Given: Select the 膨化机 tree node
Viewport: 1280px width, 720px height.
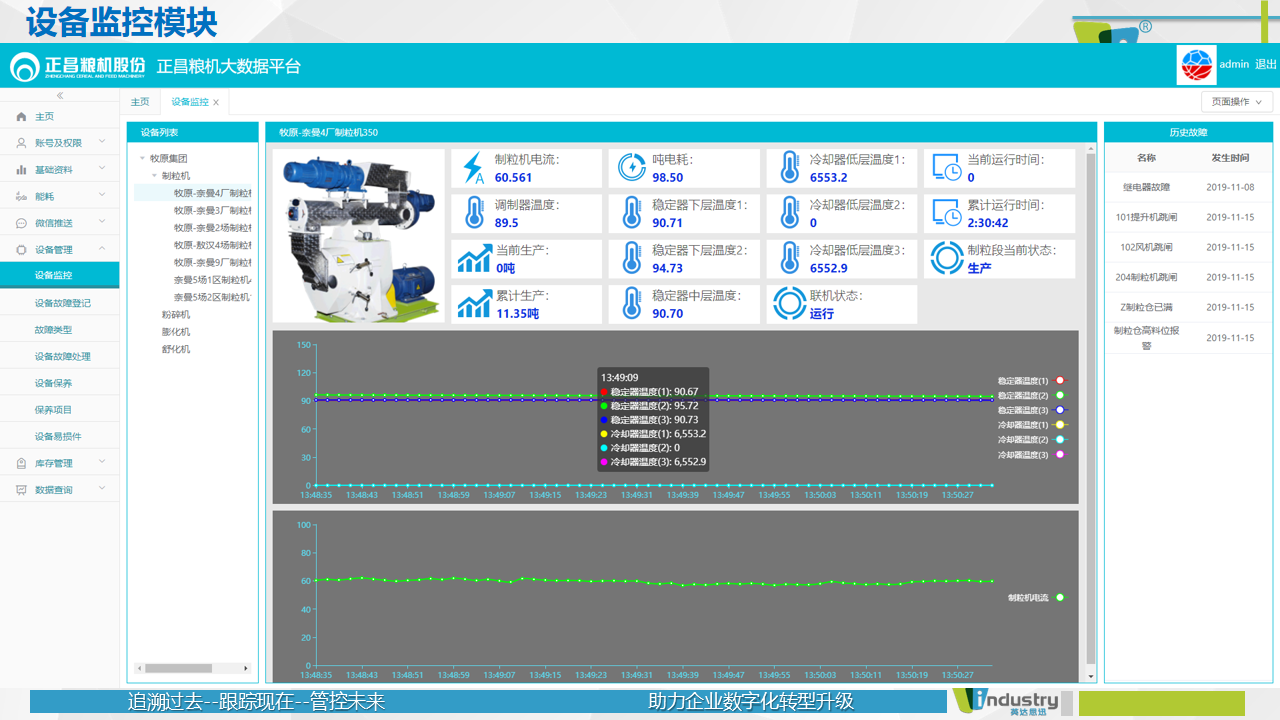Looking at the screenshot, I should tap(176, 332).
